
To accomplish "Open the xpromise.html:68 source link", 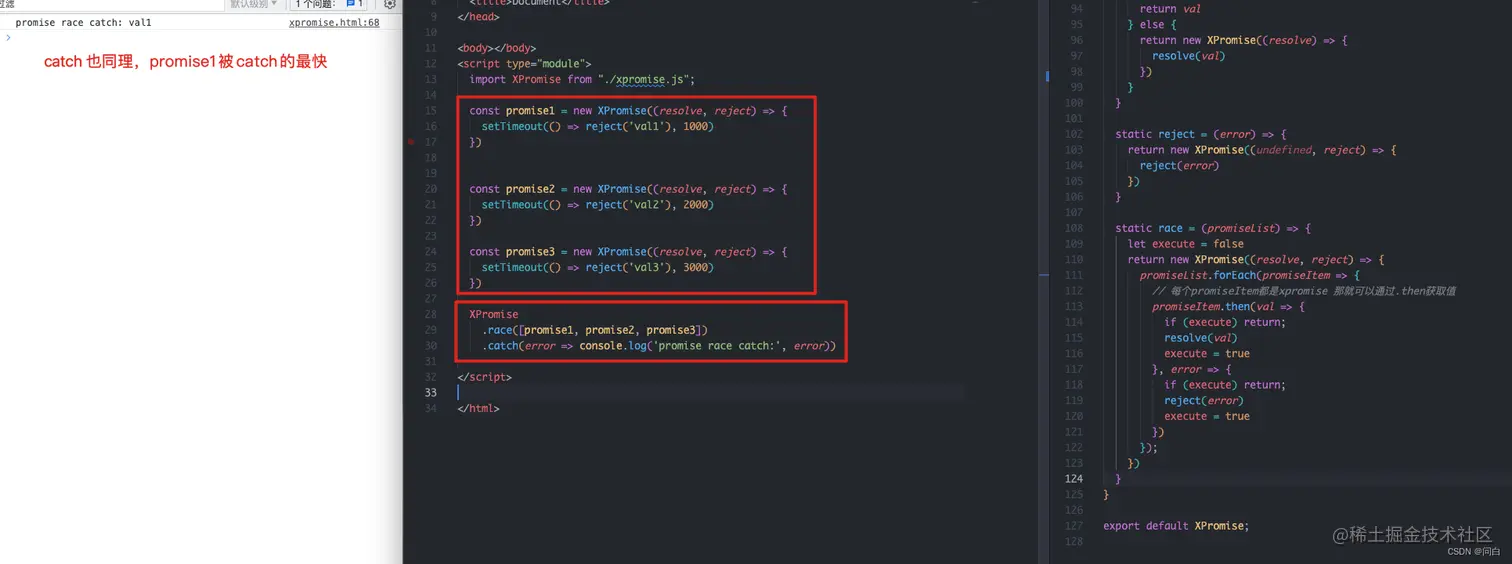I will (334, 22).
